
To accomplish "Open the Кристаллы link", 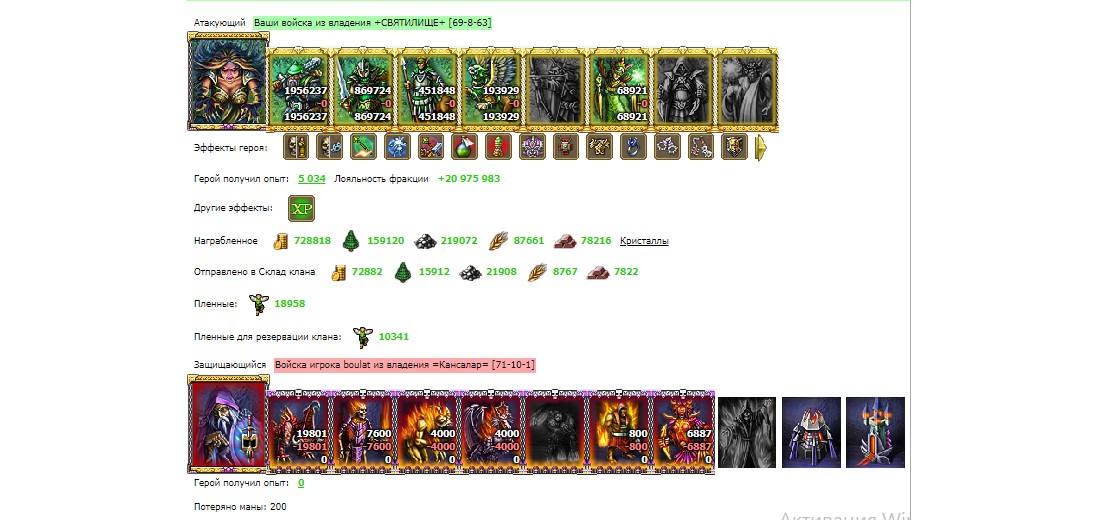I will point(644,240).
